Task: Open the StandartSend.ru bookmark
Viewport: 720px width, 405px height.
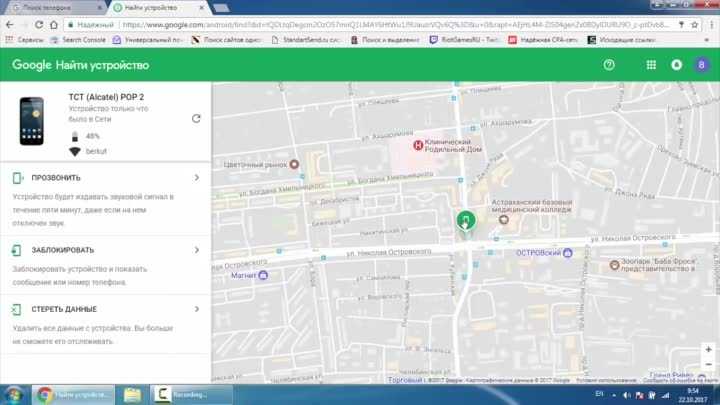Action: [306, 40]
